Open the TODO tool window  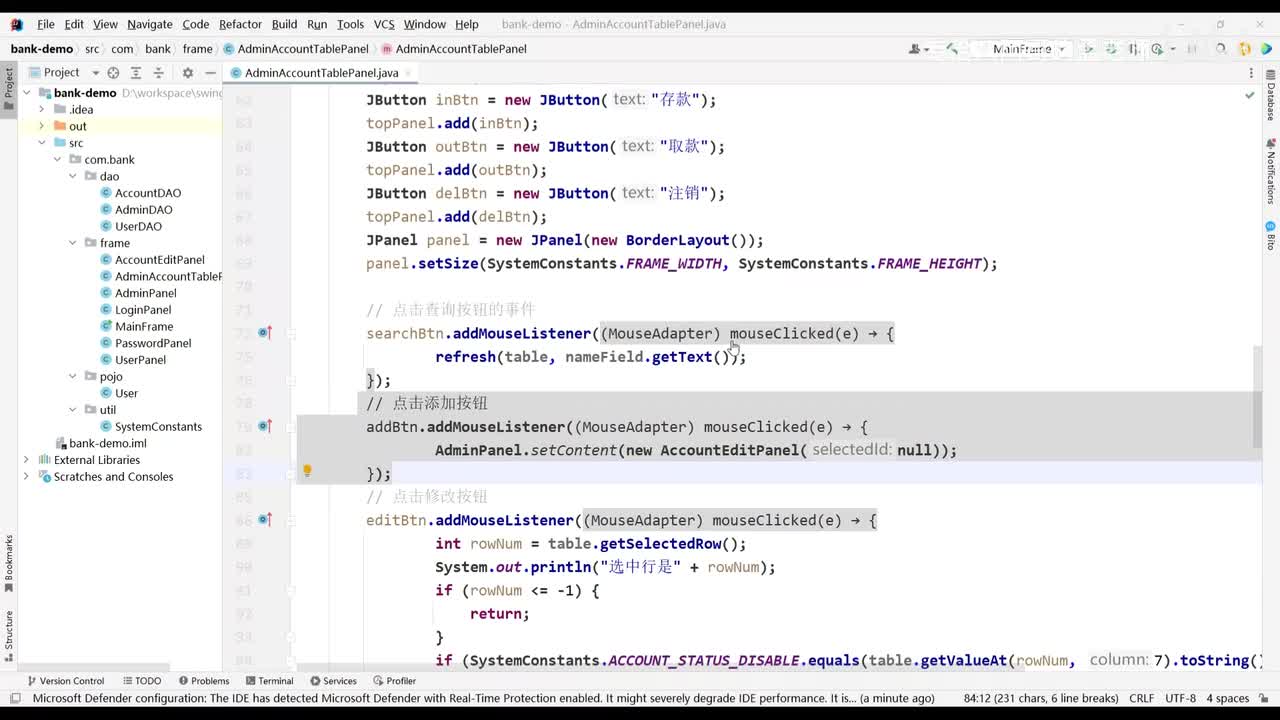click(141, 681)
